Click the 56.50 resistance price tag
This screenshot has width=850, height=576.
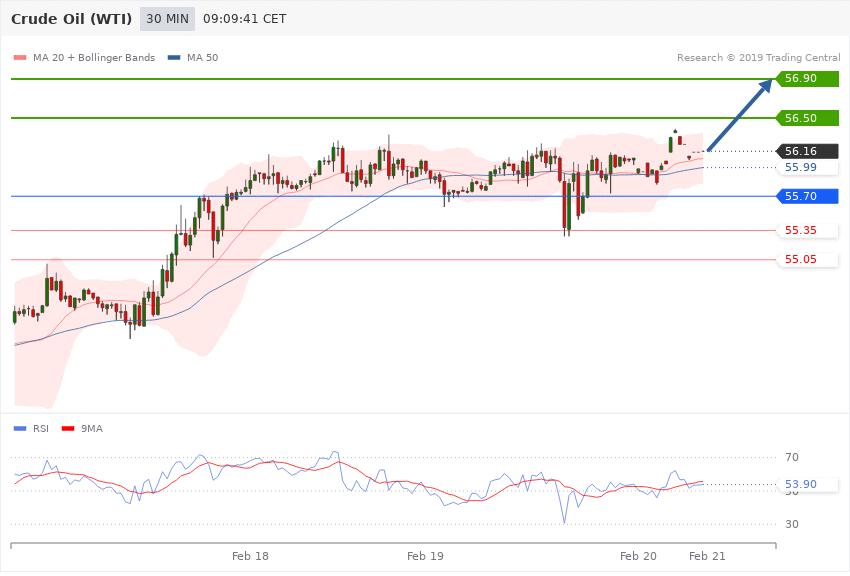(x=807, y=118)
